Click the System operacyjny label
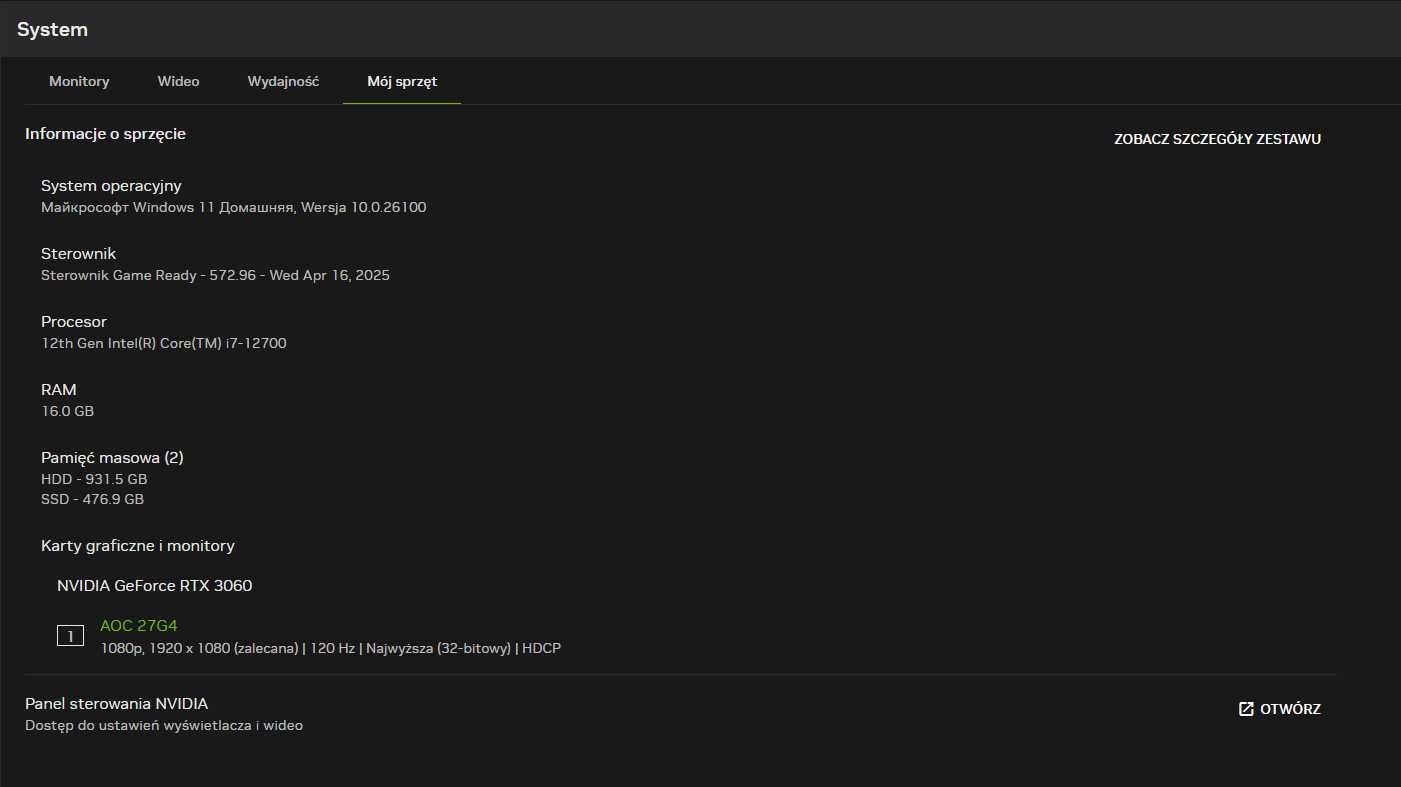This screenshot has height=787, width=1401. [x=111, y=186]
